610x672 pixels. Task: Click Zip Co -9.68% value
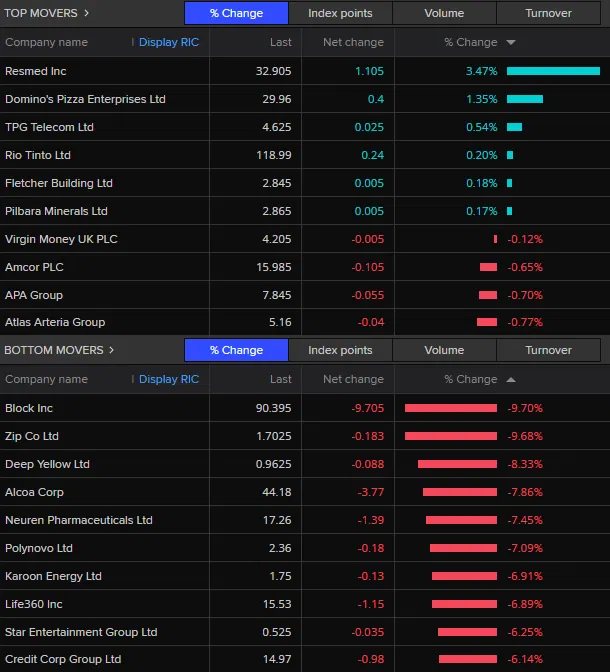pos(525,436)
